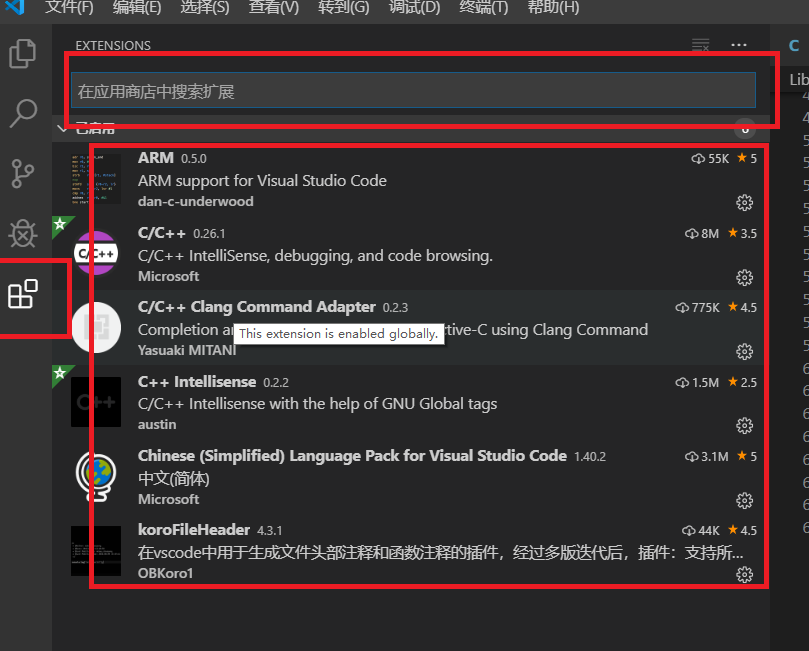Open the Search view in activity bar
The height and width of the screenshot is (651, 809).
pyautogui.click(x=23, y=113)
